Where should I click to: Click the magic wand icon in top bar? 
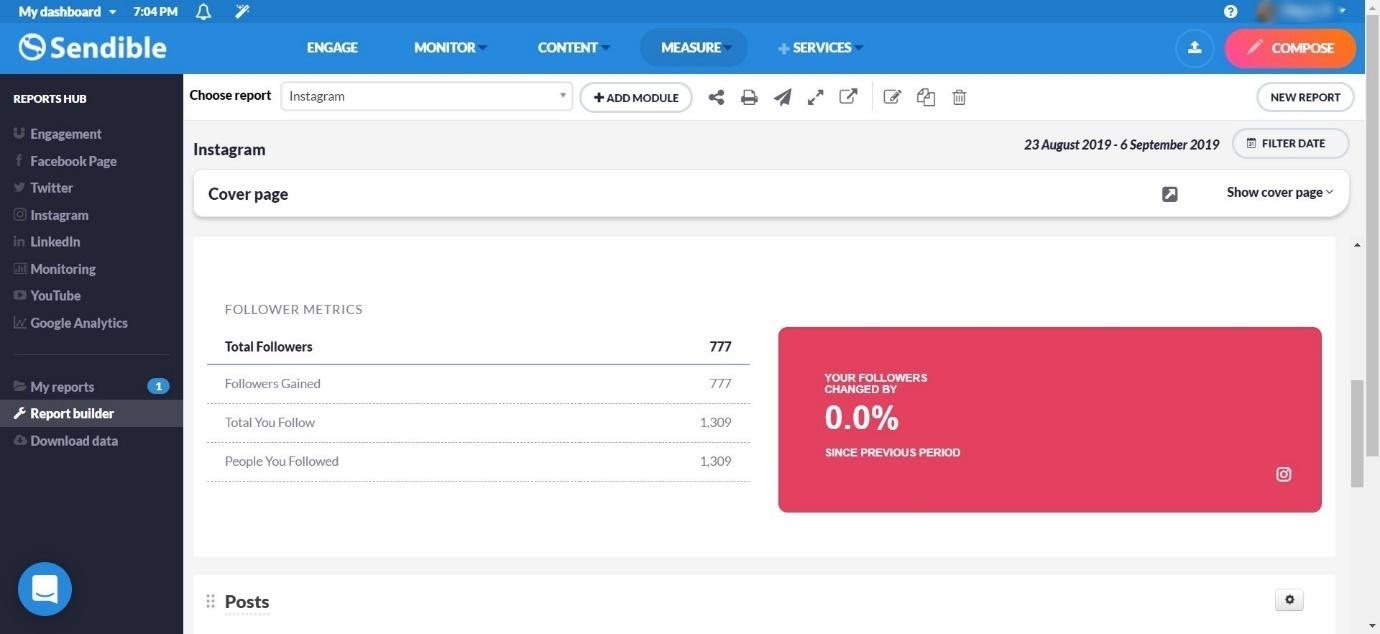pyautogui.click(x=242, y=12)
